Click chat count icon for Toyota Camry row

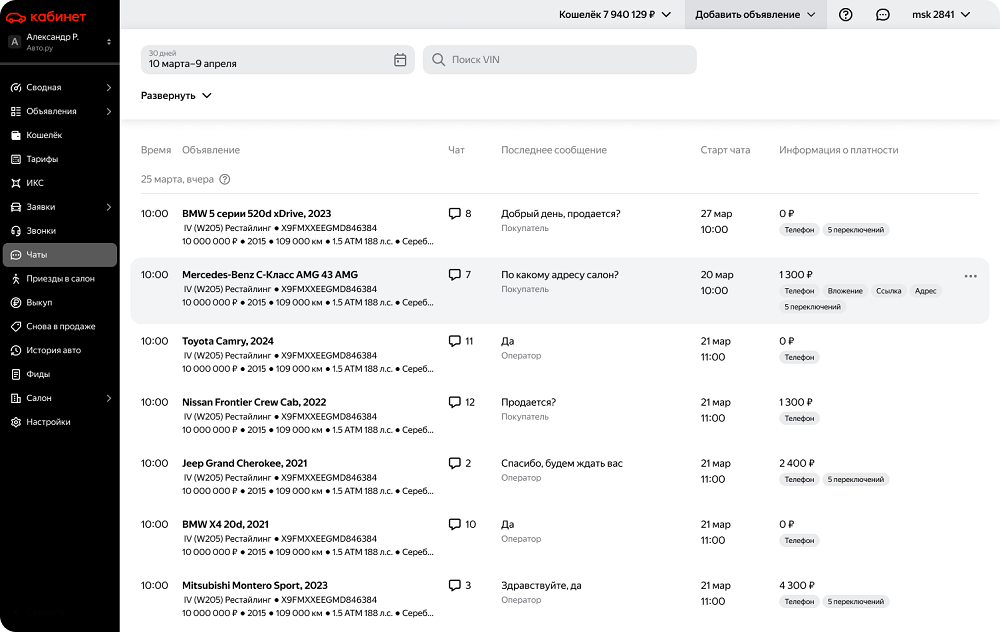click(x=455, y=341)
